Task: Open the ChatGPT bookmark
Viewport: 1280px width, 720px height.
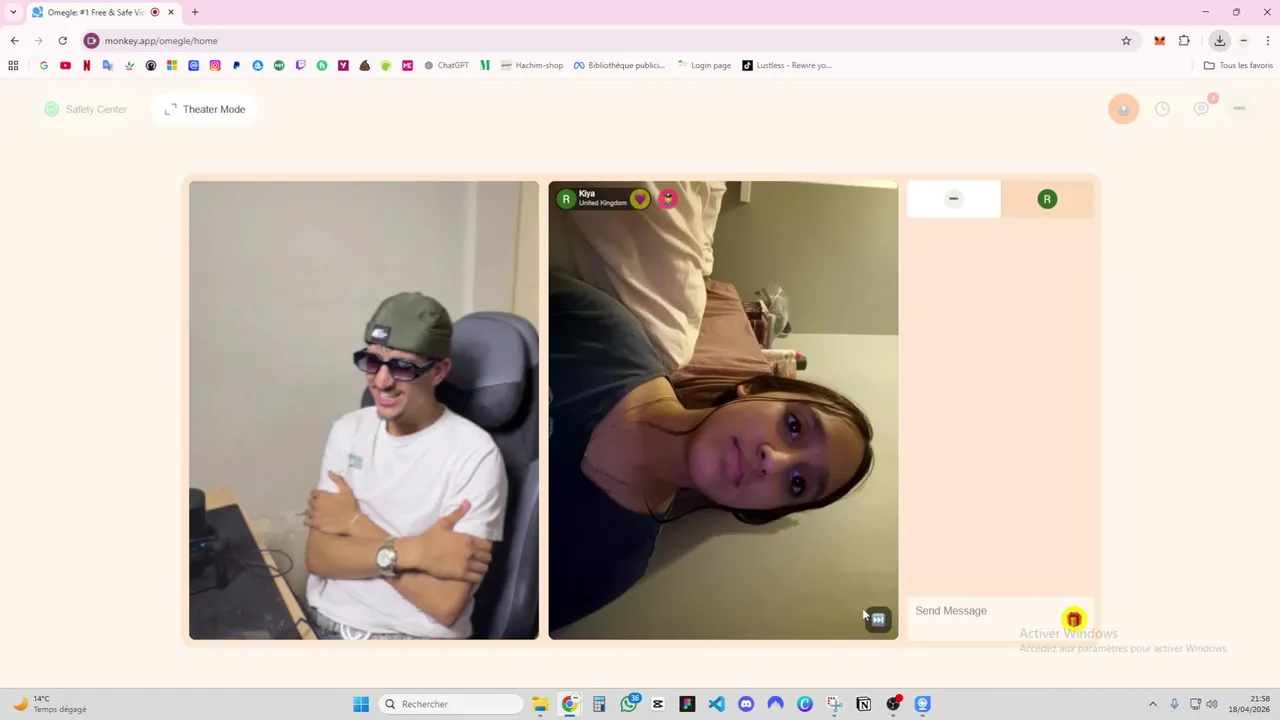Action: (446, 65)
